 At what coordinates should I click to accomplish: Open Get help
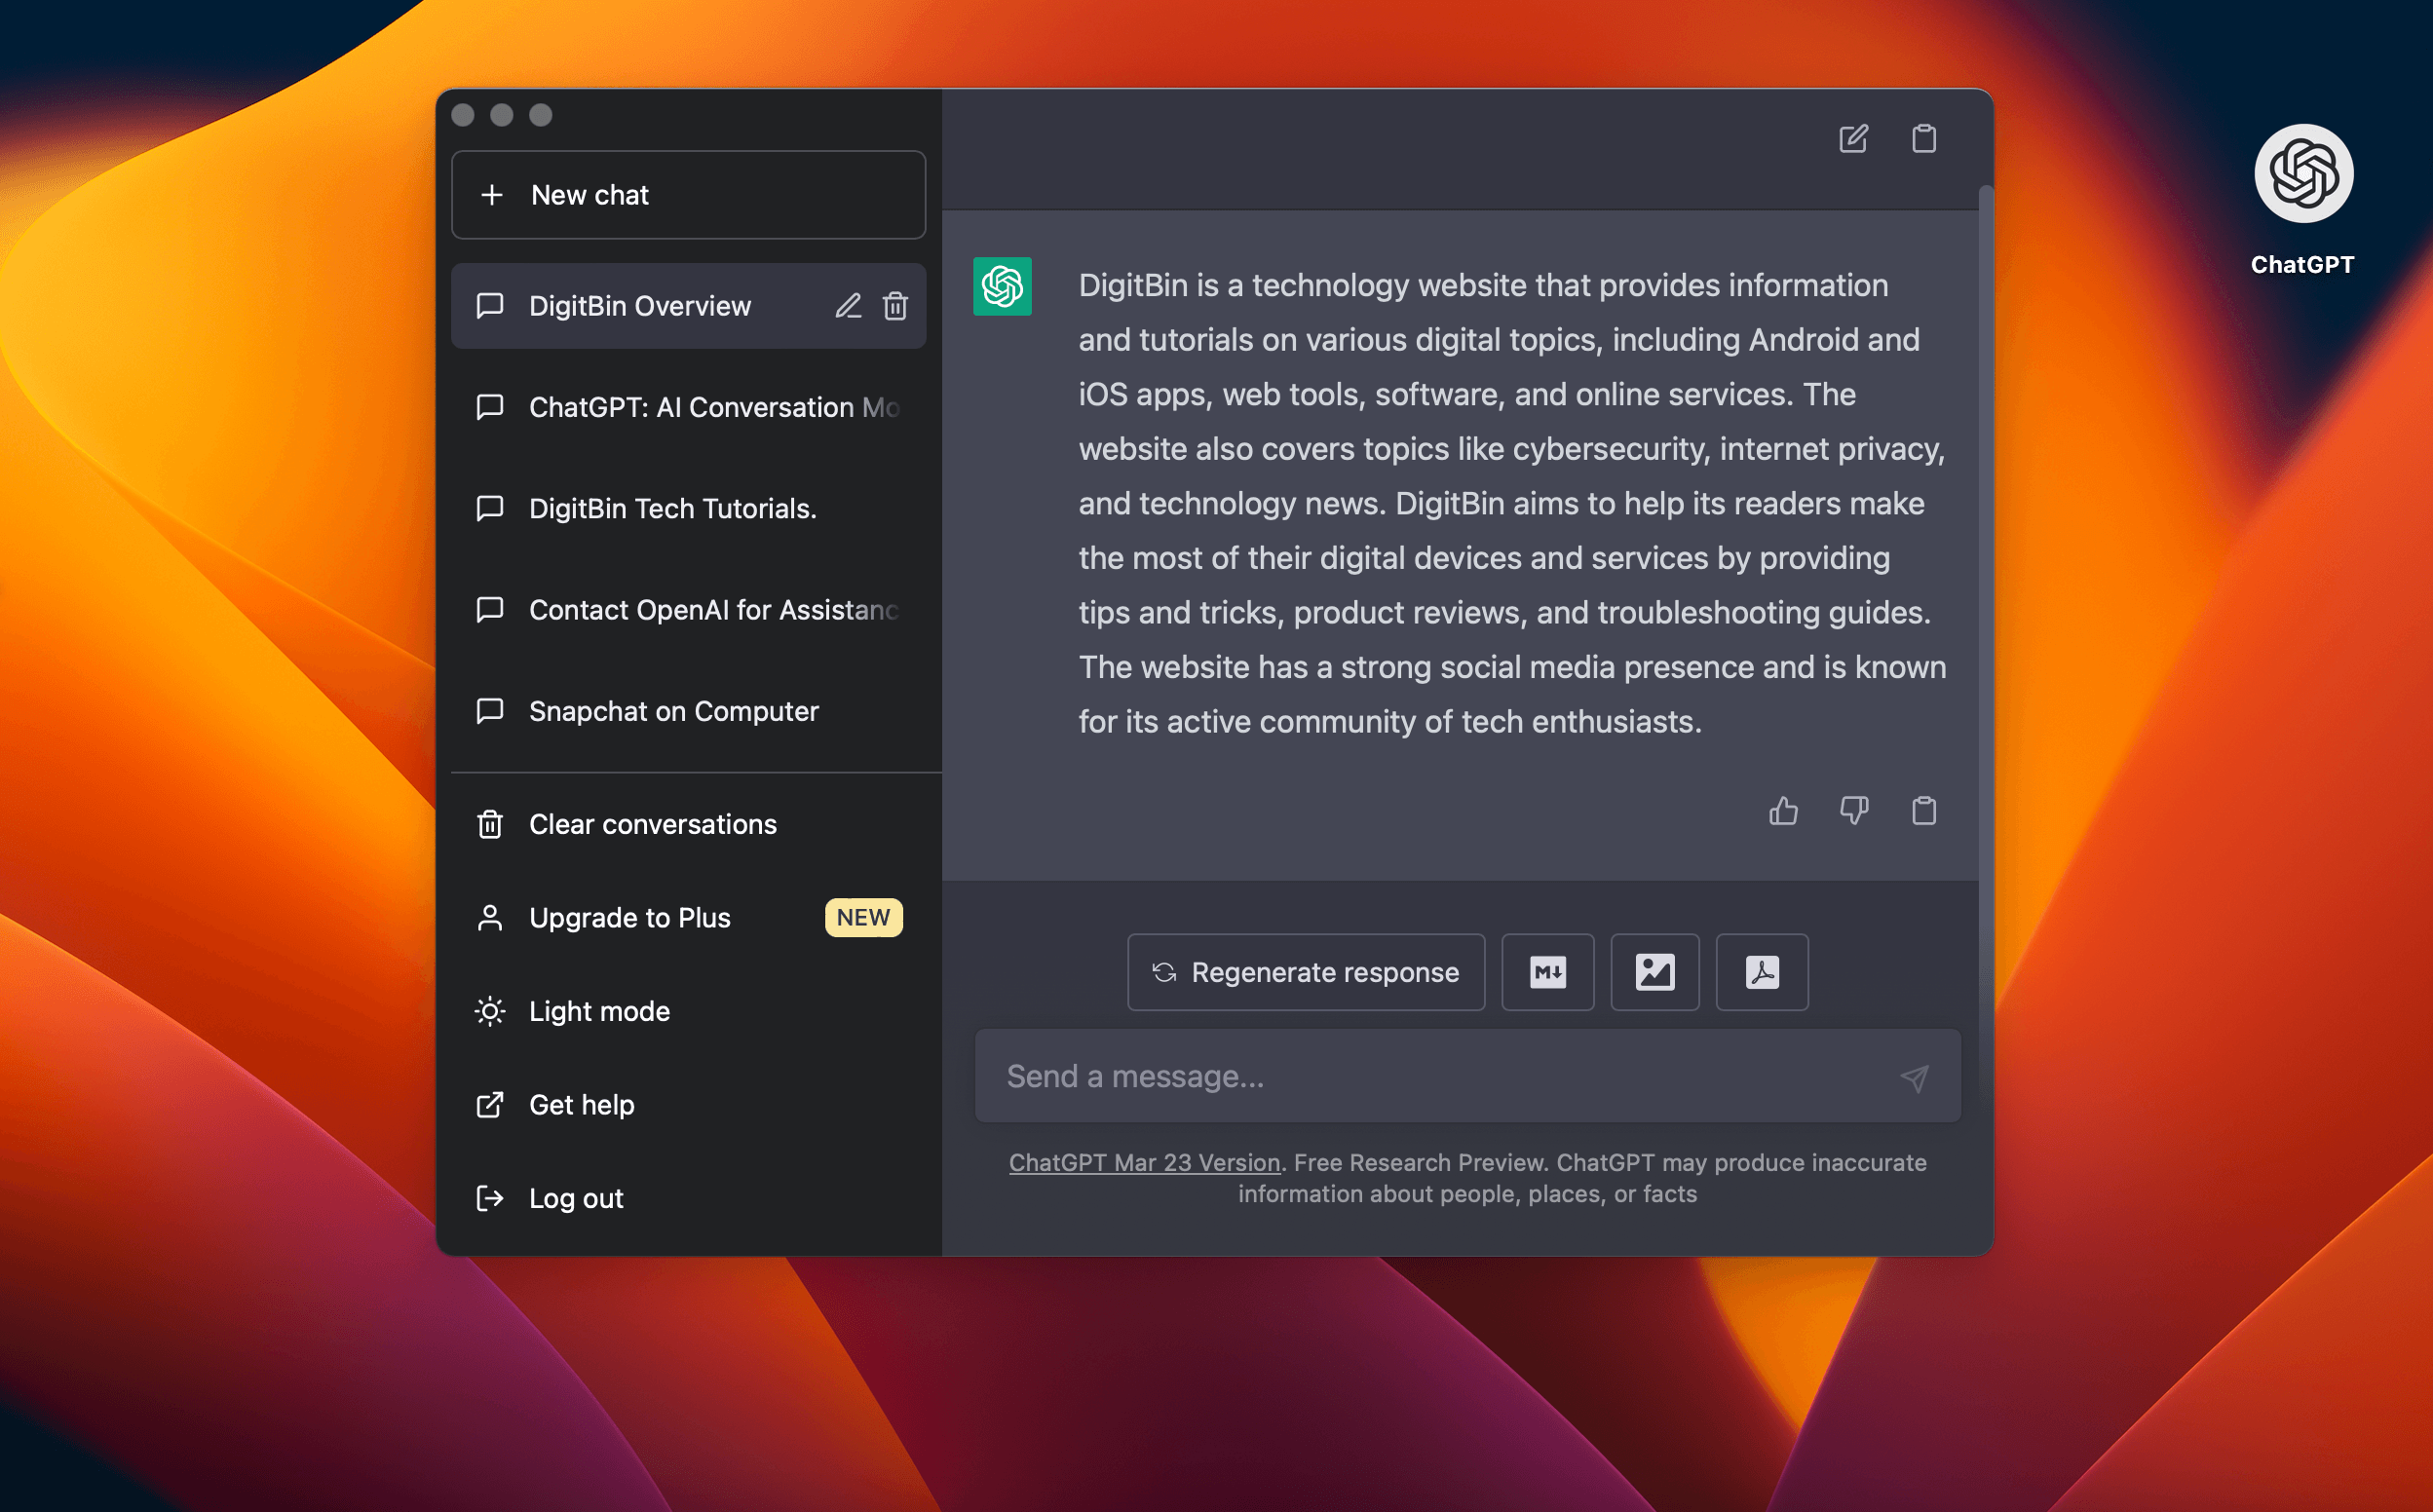tap(688, 1105)
